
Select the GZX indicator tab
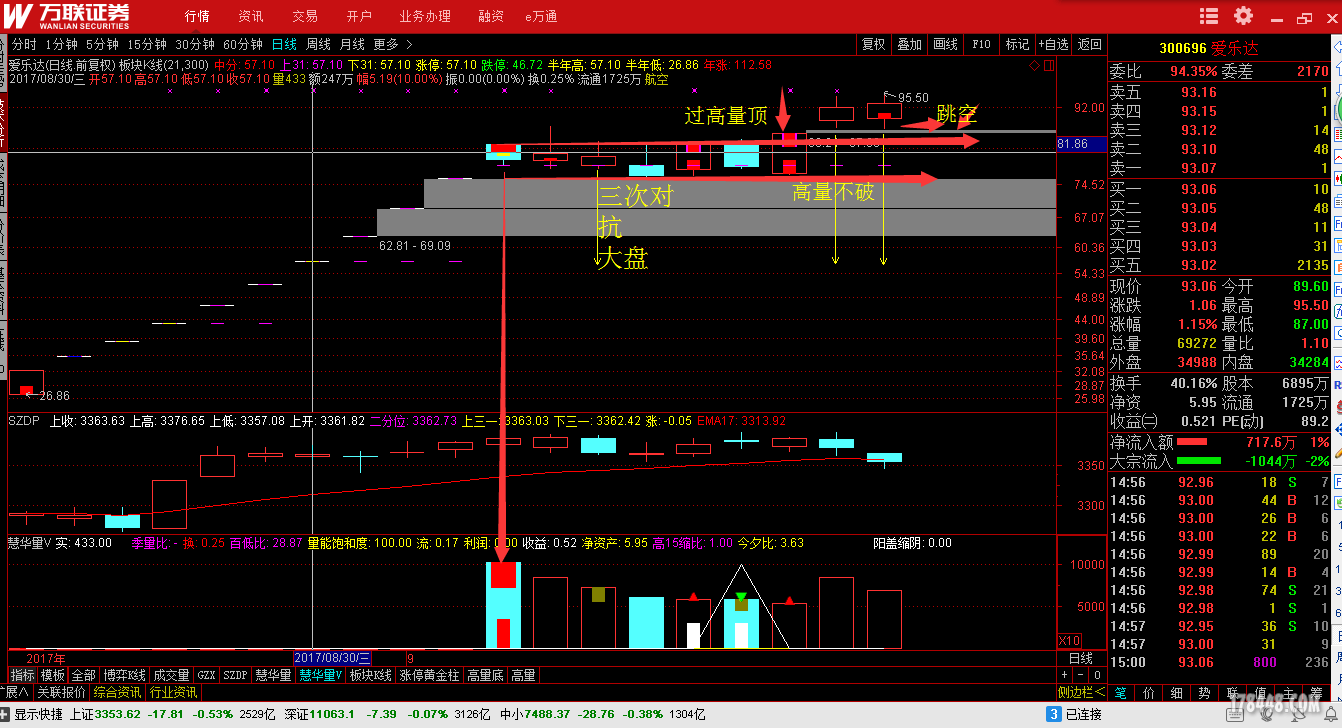pos(206,676)
